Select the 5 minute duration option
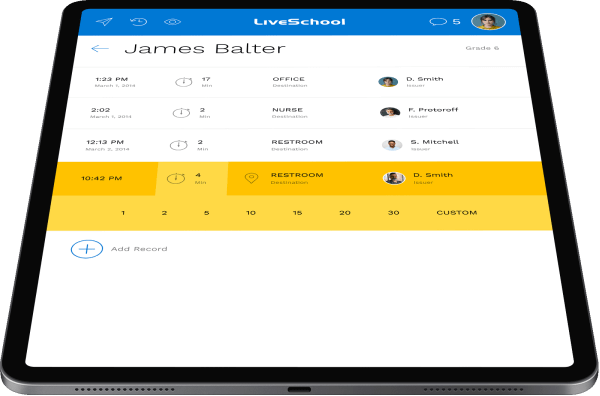Viewport: 600px width, 396px height. click(x=206, y=213)
